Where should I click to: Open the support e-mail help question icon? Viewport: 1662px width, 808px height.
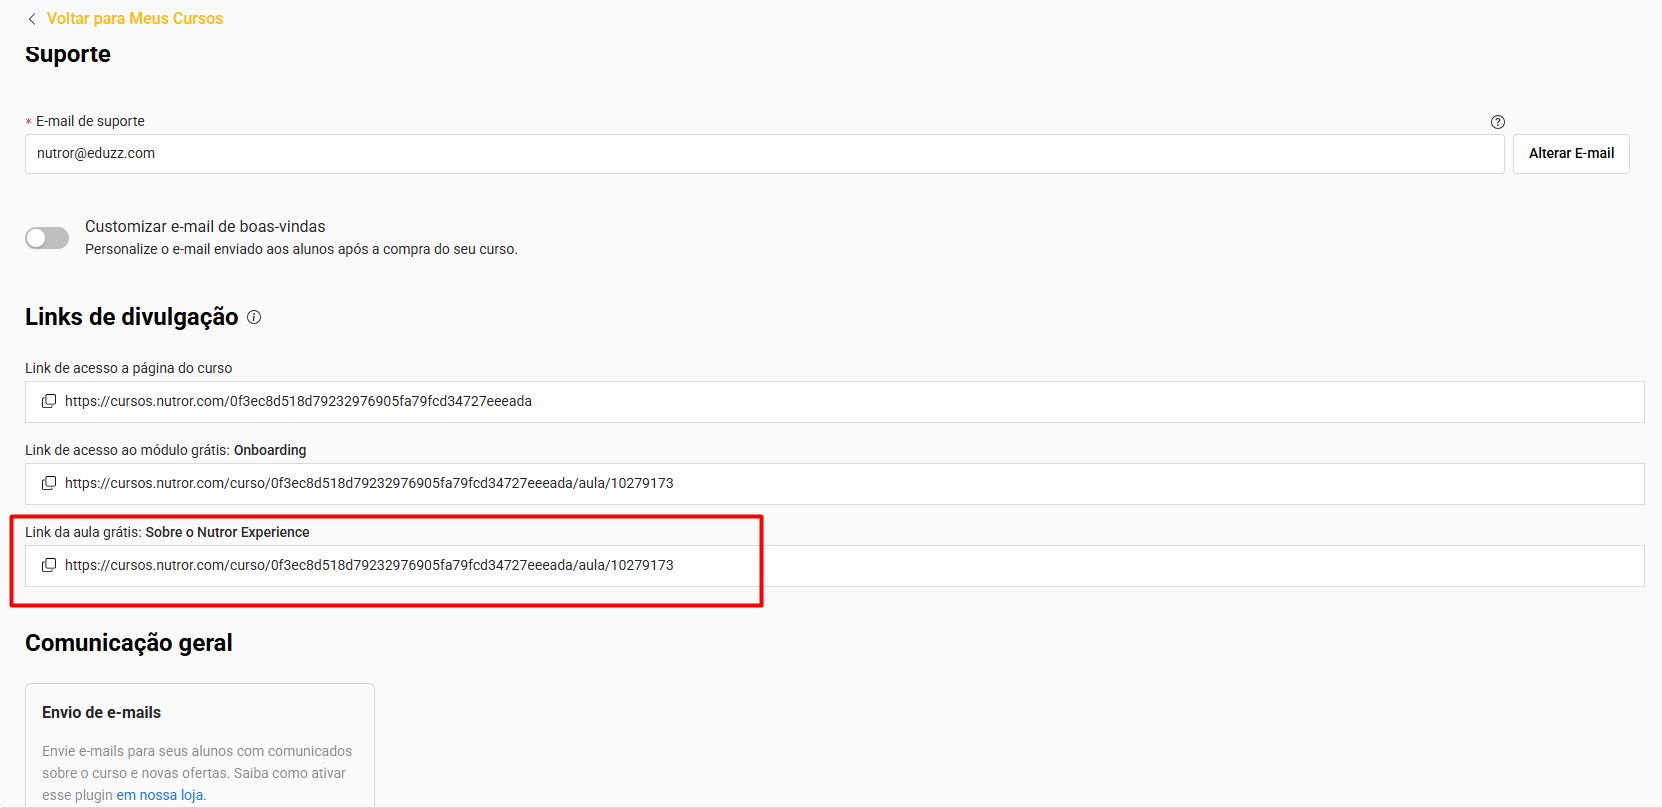click(x=1497, y=122)
